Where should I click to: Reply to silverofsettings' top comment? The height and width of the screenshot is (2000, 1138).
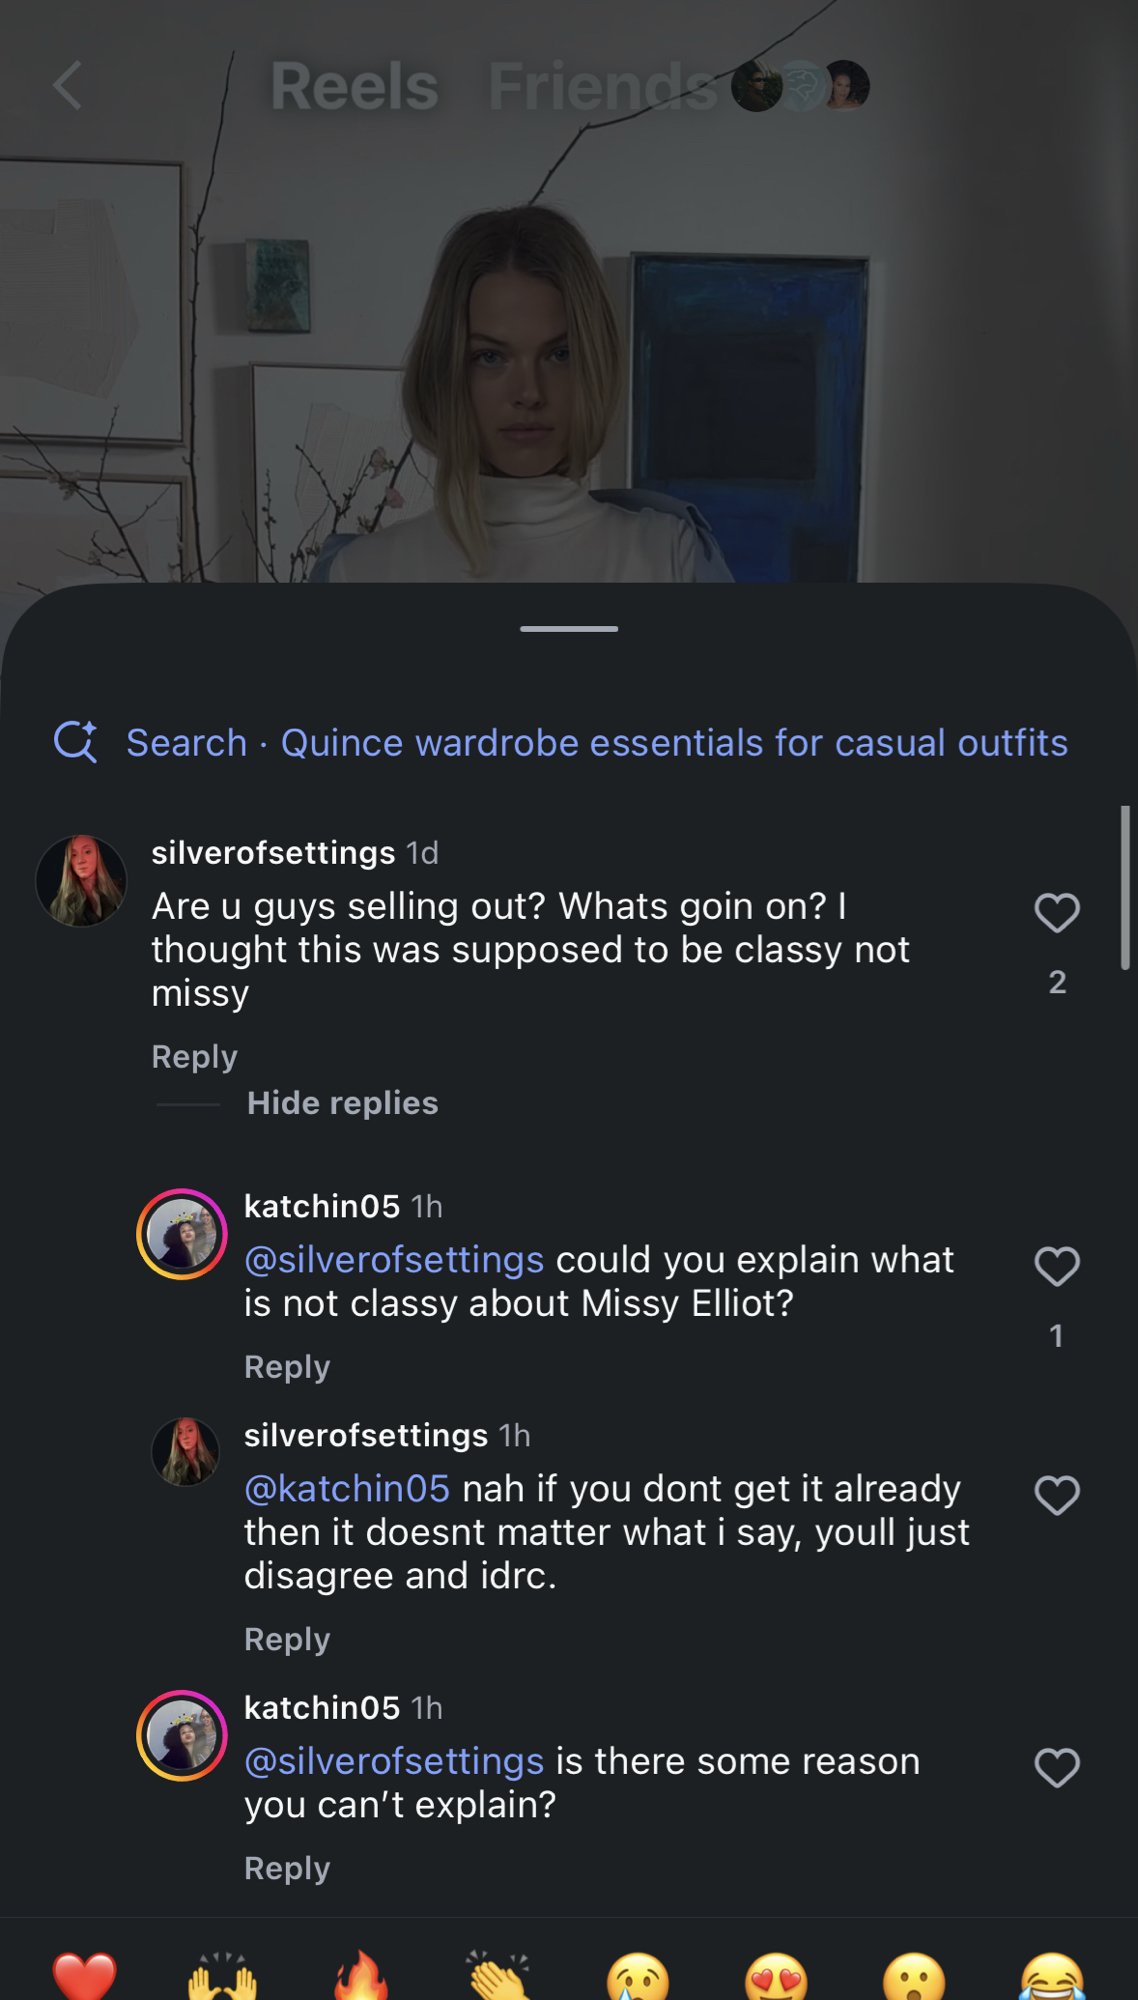pos(194,1057)
